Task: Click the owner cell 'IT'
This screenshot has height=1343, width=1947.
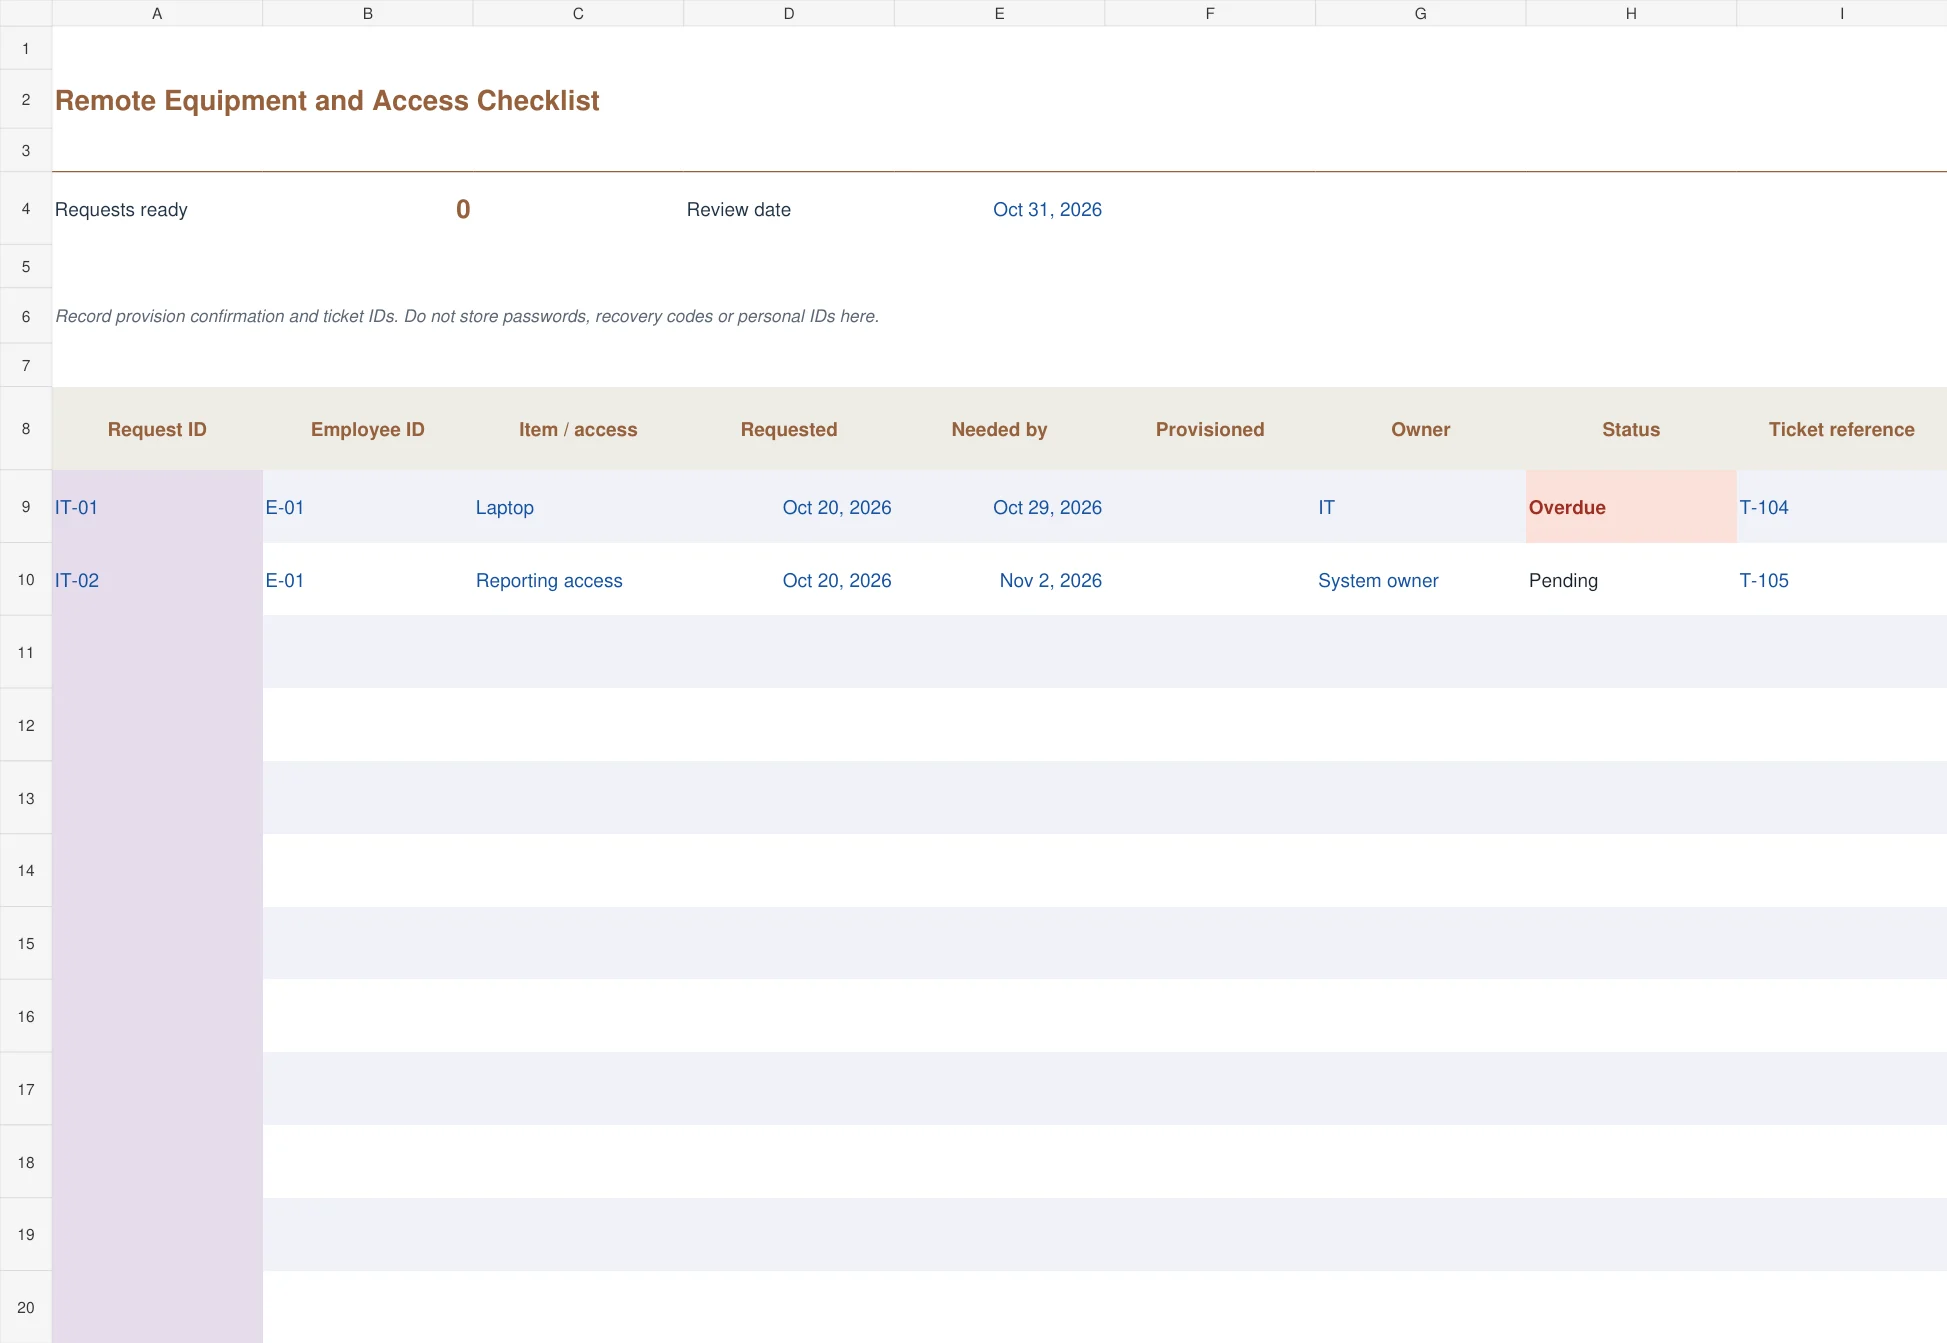Action: point(1420,507)
